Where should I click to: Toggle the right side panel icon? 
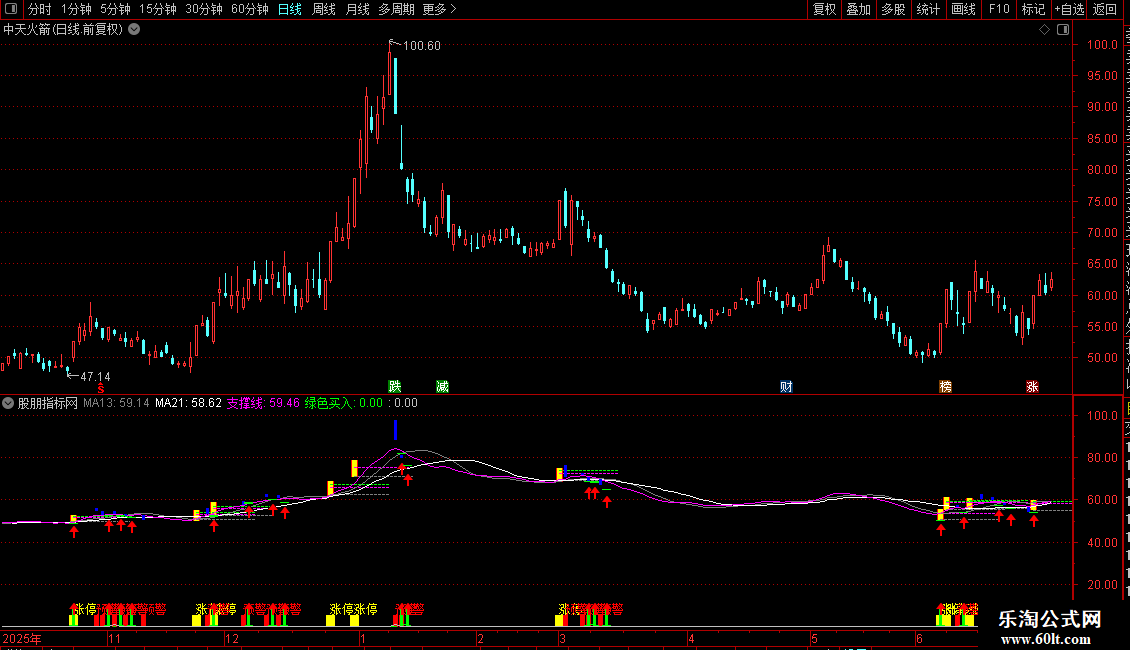[1063, 30]
